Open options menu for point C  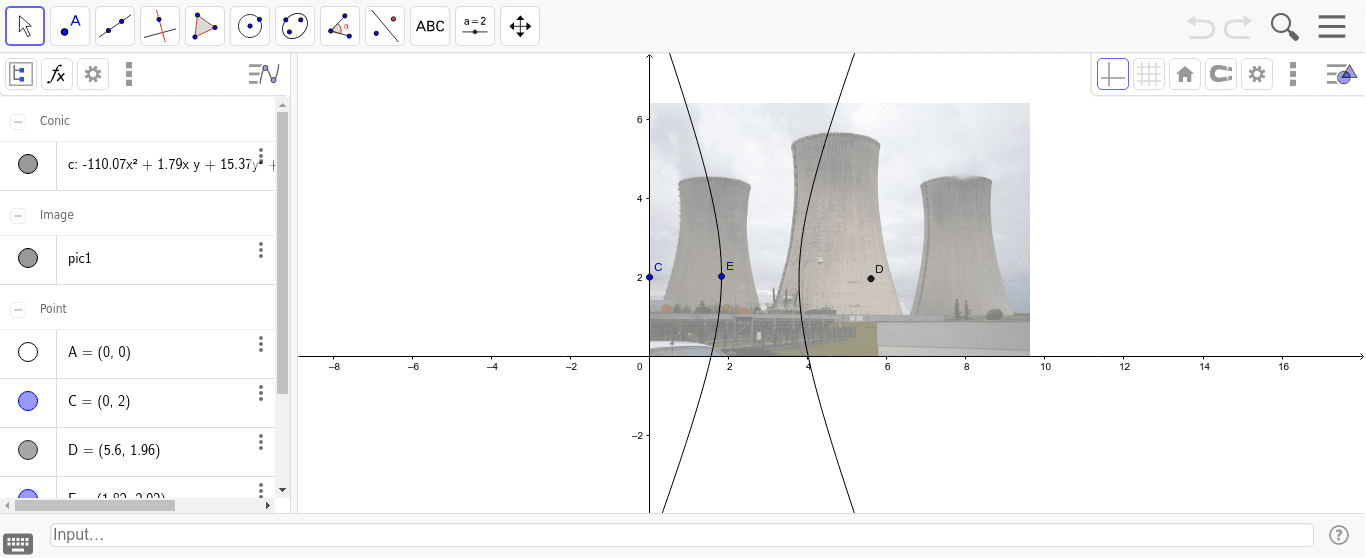261,393
